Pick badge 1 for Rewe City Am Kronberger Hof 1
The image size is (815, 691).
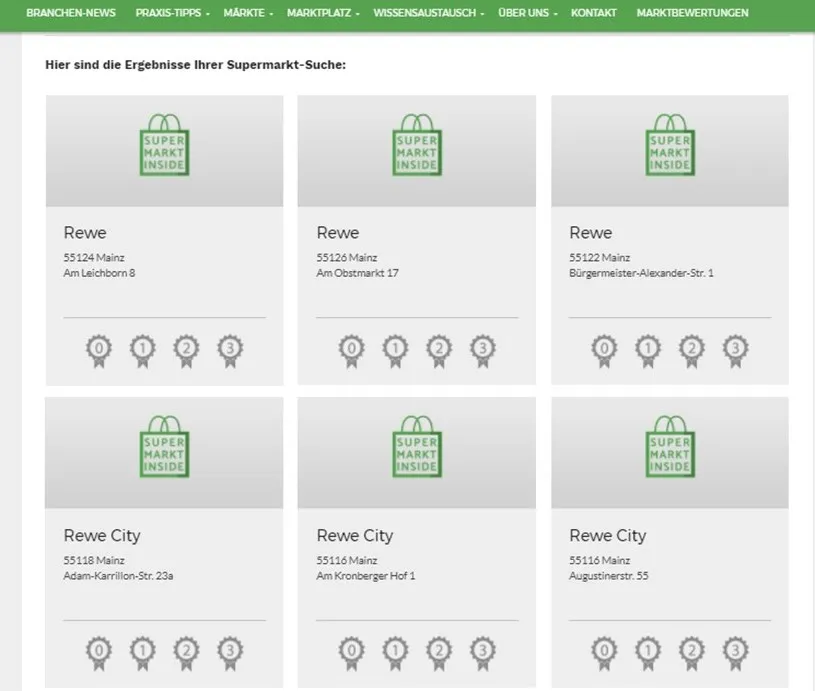pyautogui.click(x=395, y=654)
